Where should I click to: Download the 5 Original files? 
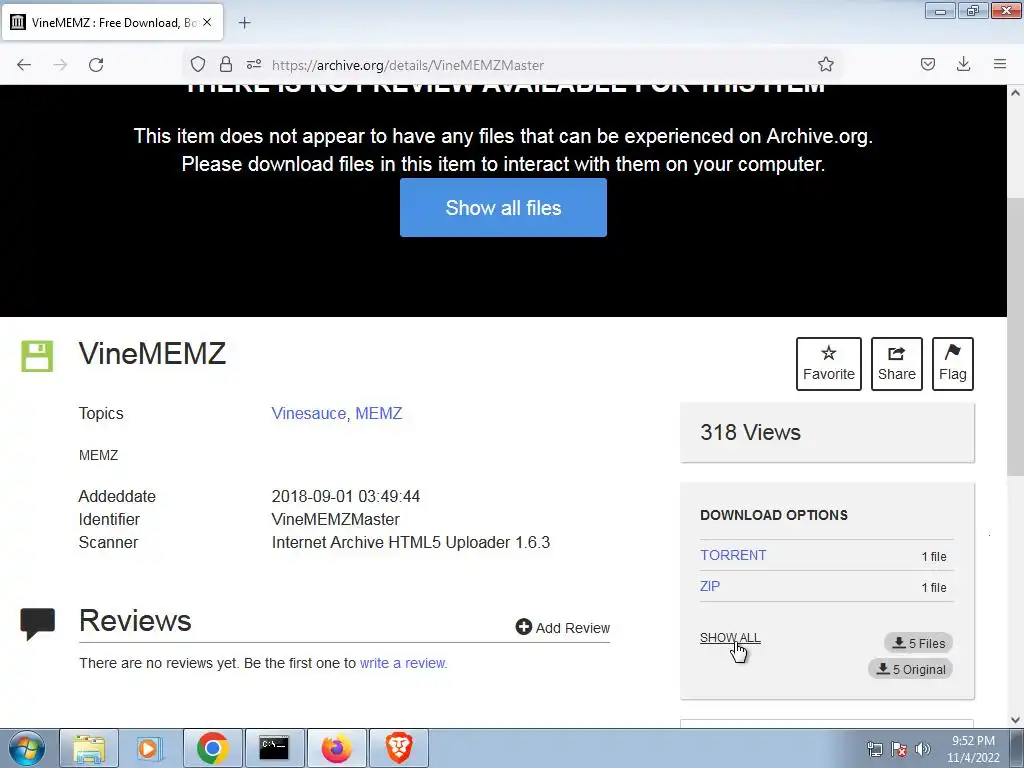point(910,669)
